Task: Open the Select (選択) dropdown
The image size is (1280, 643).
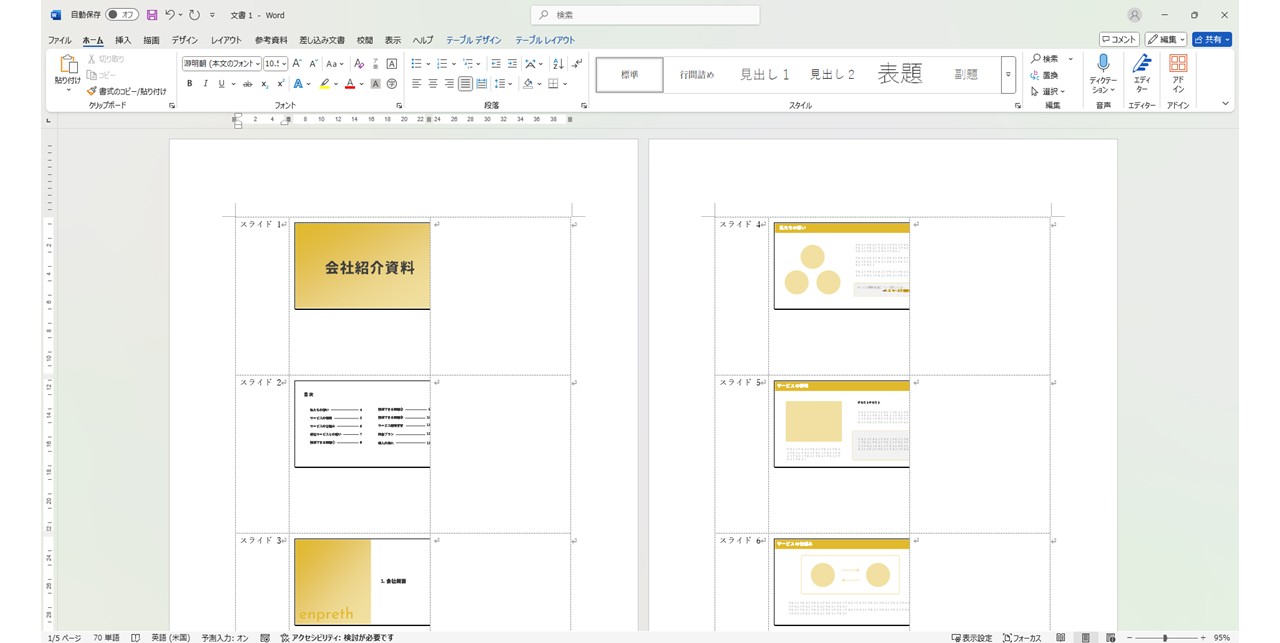Action: pos(1048,91)
